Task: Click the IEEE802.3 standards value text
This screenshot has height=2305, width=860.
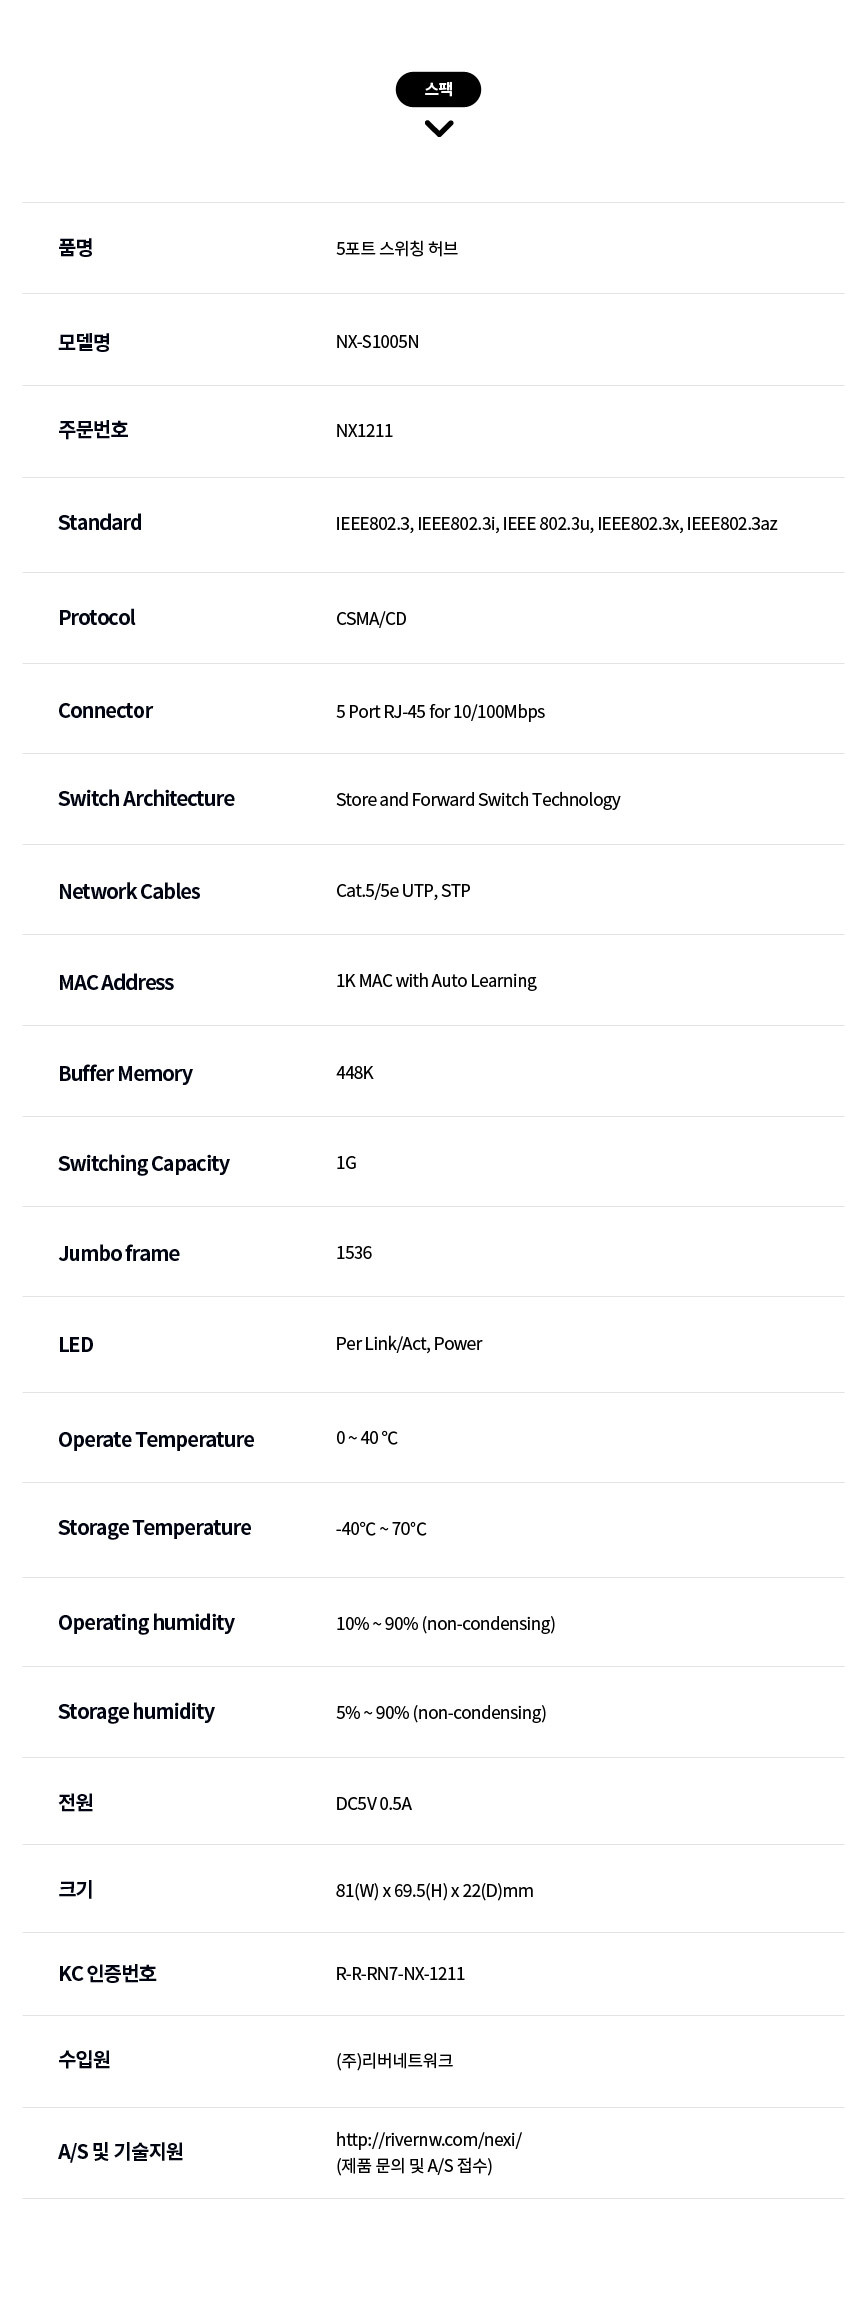Action: 556,524
